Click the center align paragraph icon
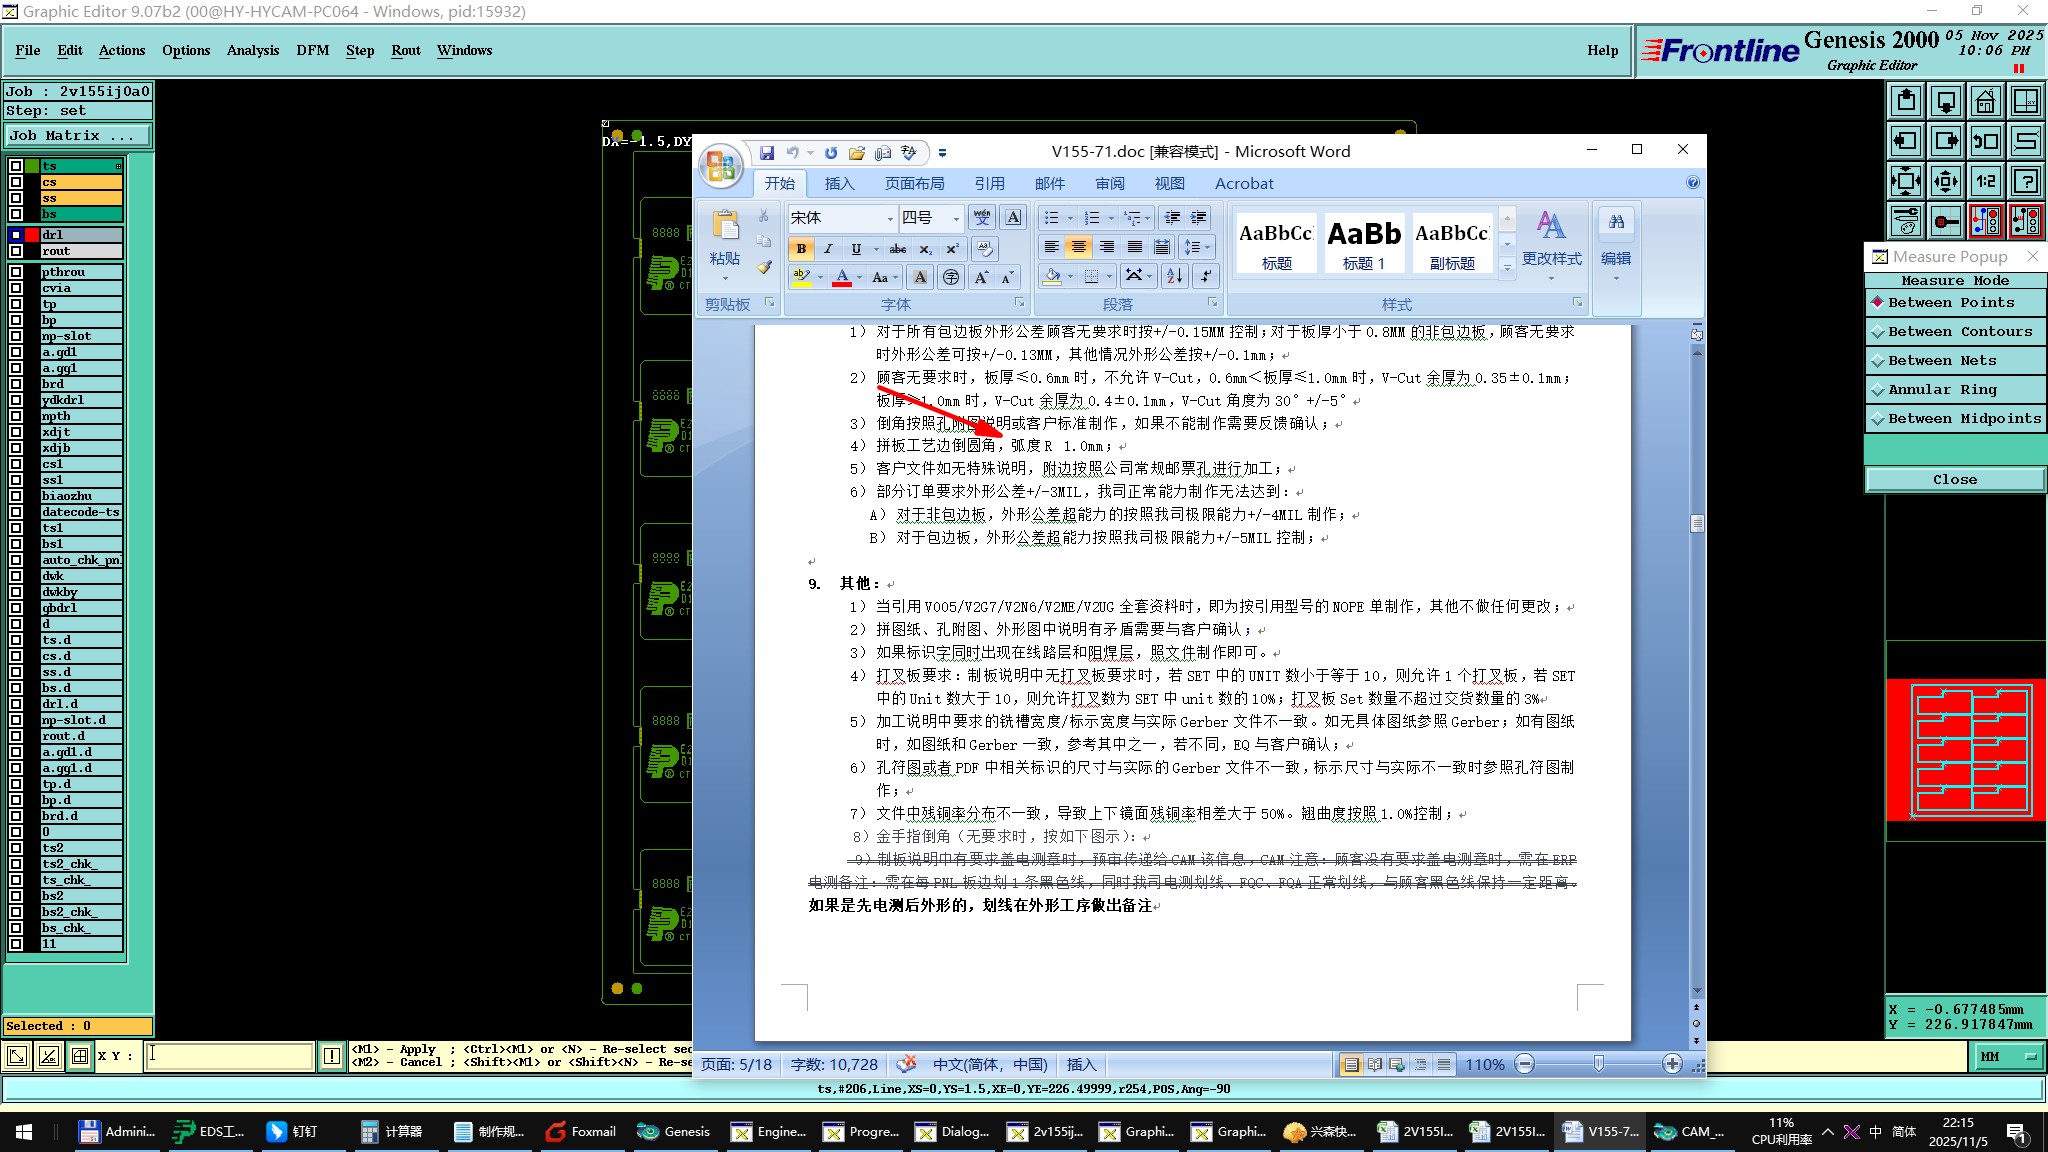 click(1078, 247)
